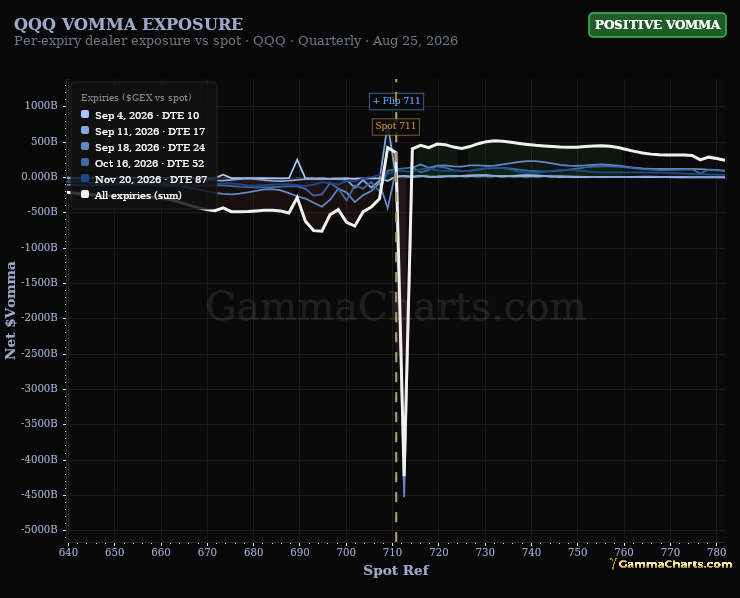
Task: Click the '+ Flip 711' annotation label
Action: tap(396, 101)
